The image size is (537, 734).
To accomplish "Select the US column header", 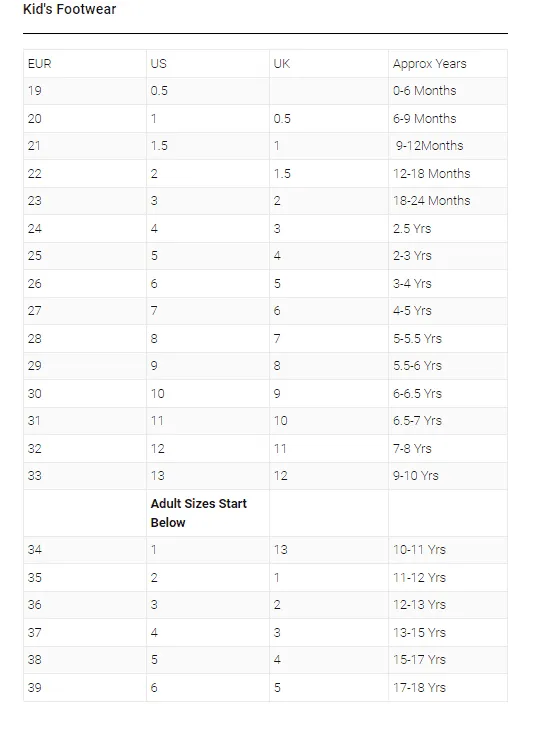I will click(x=208, y=64).
